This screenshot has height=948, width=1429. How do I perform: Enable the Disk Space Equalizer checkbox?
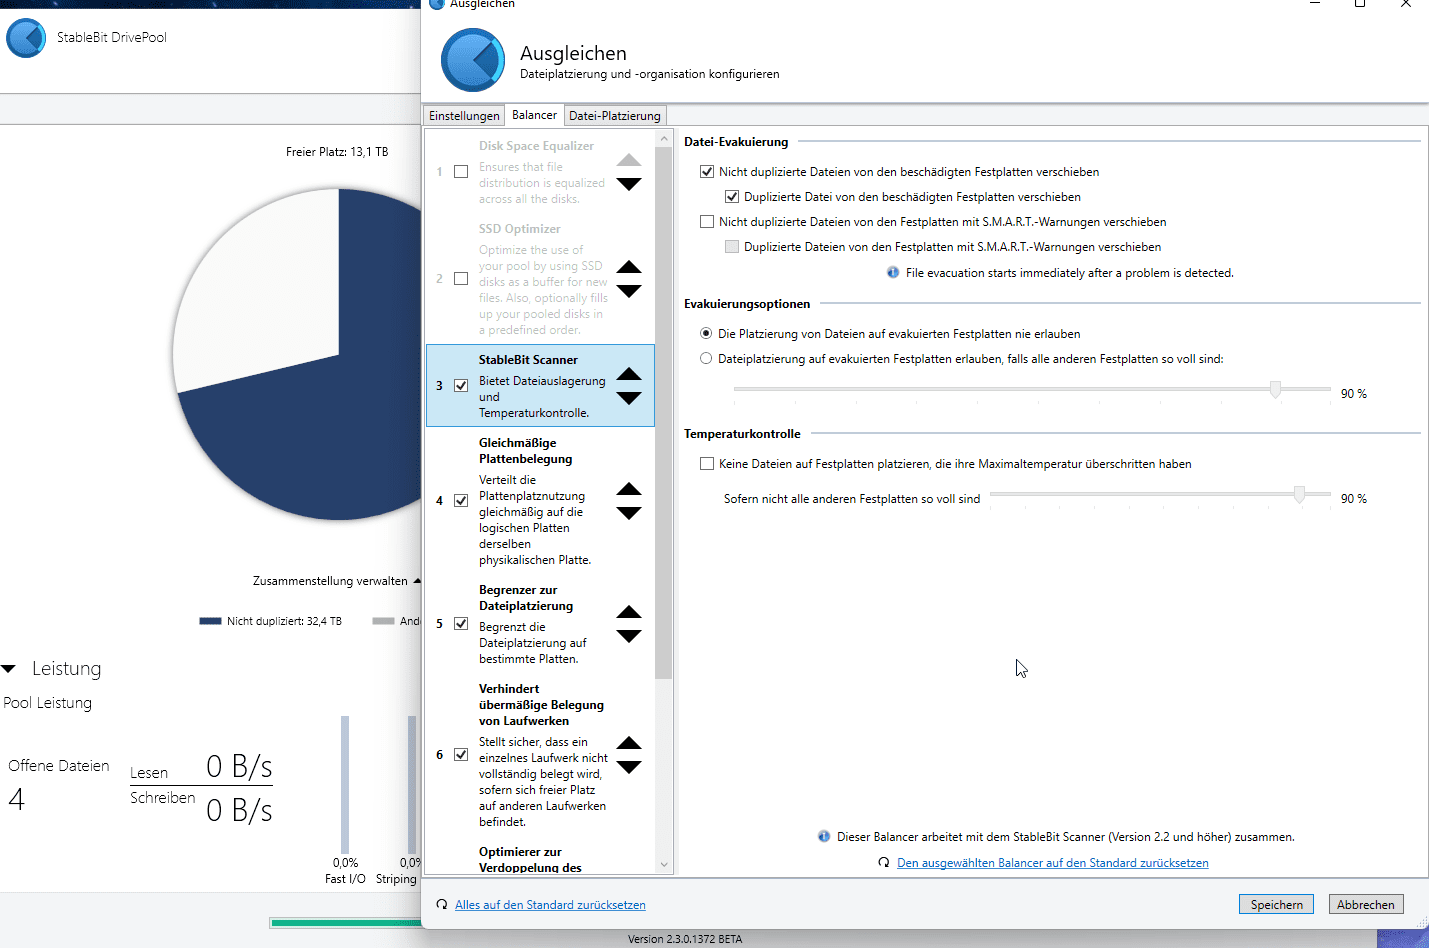point(461,172)
